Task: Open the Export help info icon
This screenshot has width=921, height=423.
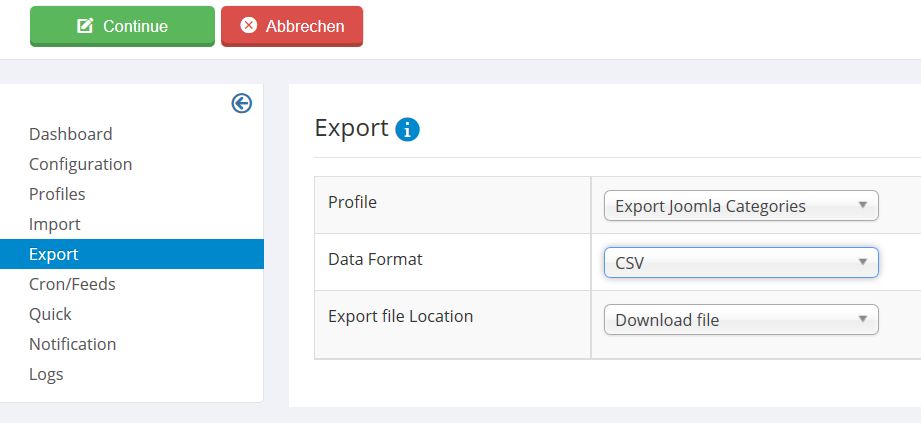Action: tap(407, 129)
